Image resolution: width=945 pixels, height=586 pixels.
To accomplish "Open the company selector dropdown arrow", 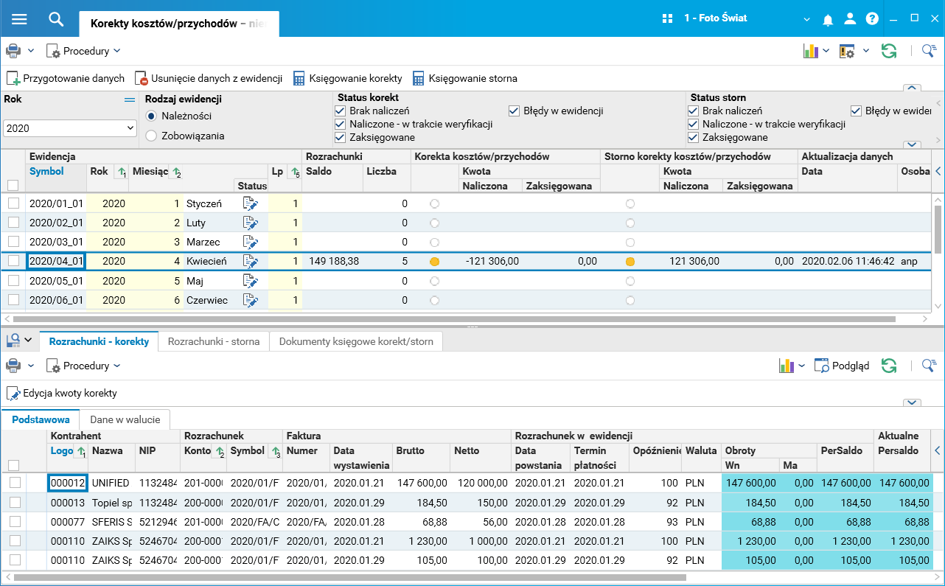I will point(807,19).
